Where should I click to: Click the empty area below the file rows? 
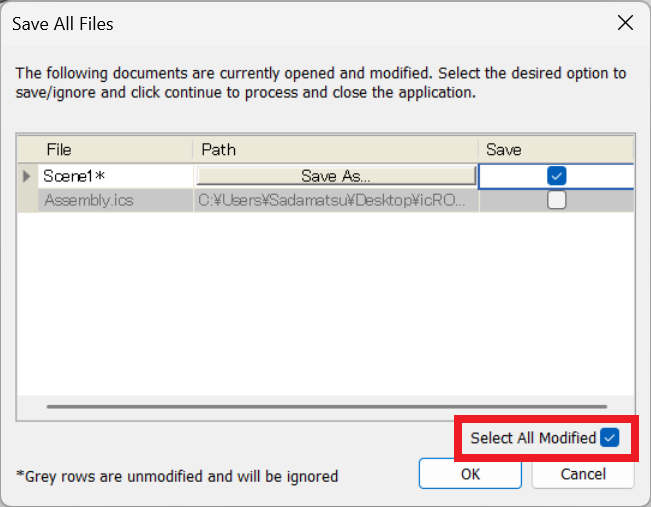[x=325, y=300]
